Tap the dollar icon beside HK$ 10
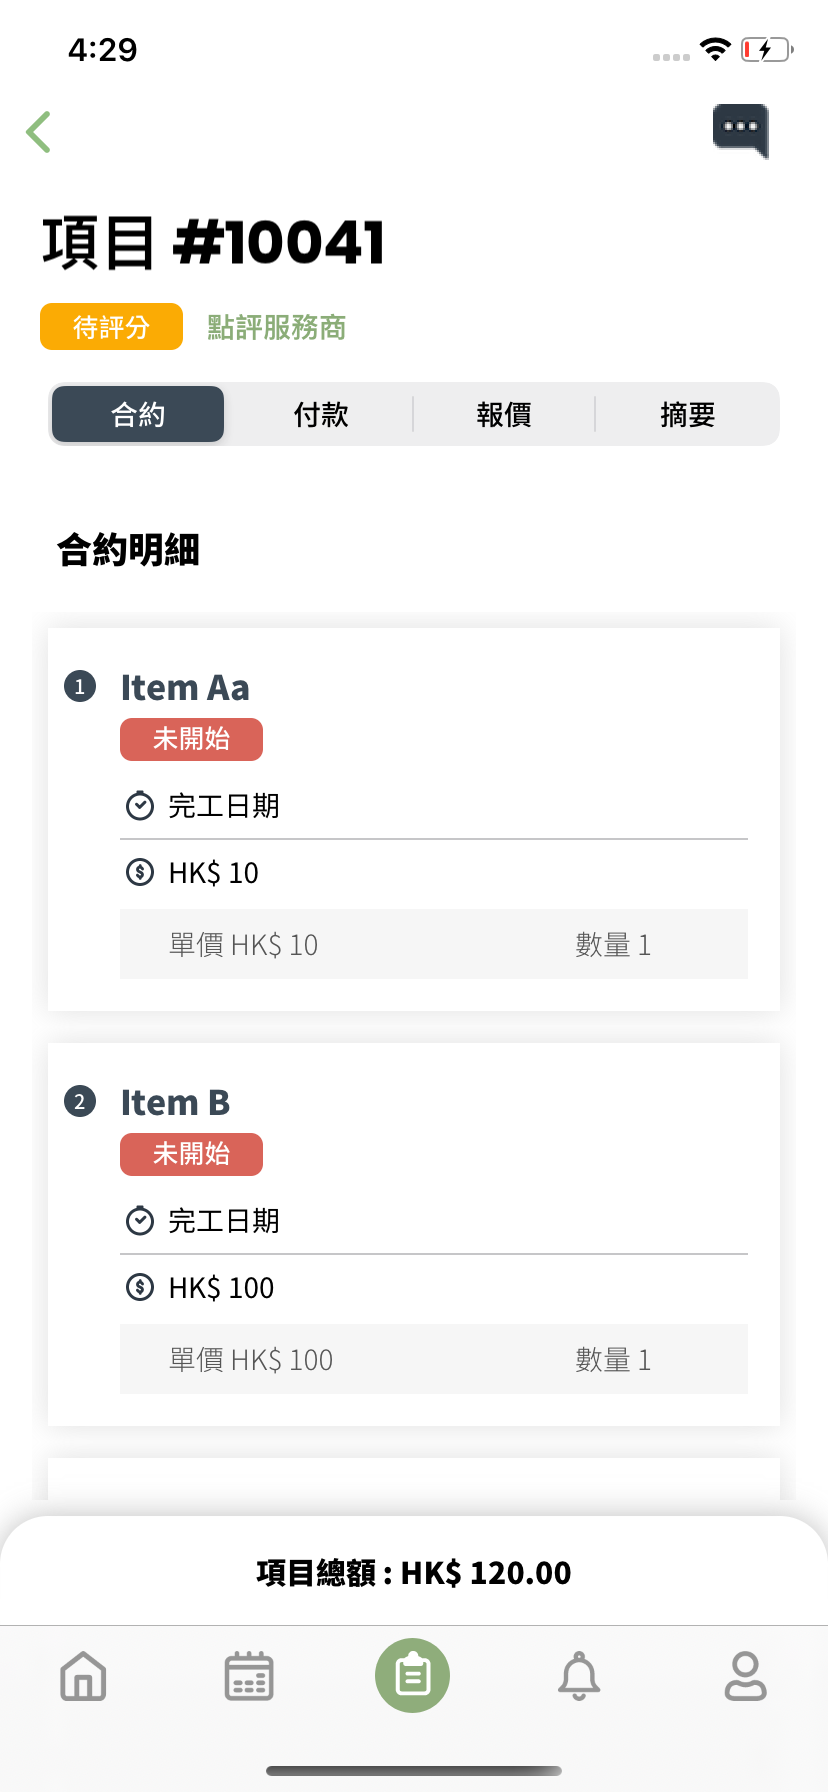Viewport: 828px width, 1792px height. pos(140,872)
